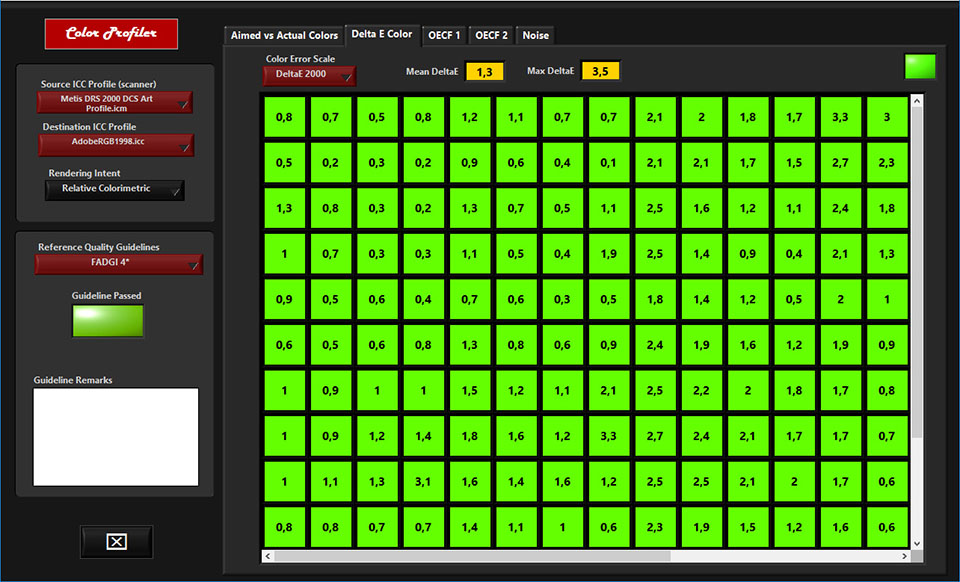
Task: Click the Color Error Scale label
Action: [300, 59]
